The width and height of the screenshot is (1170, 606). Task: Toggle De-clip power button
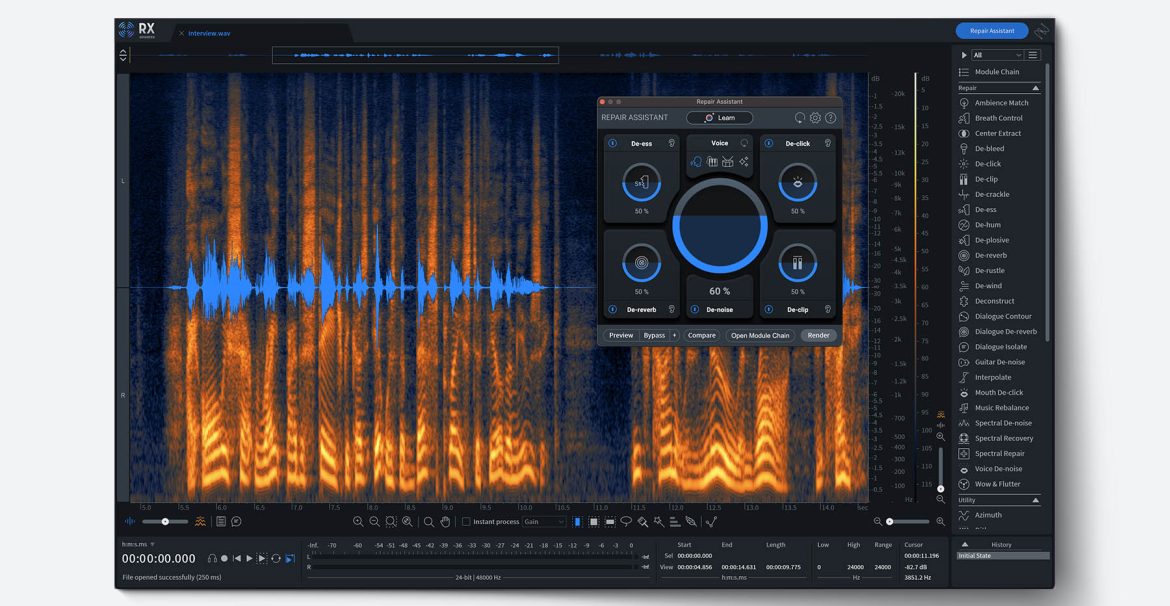pyautogui.click(x=769, y=309)
